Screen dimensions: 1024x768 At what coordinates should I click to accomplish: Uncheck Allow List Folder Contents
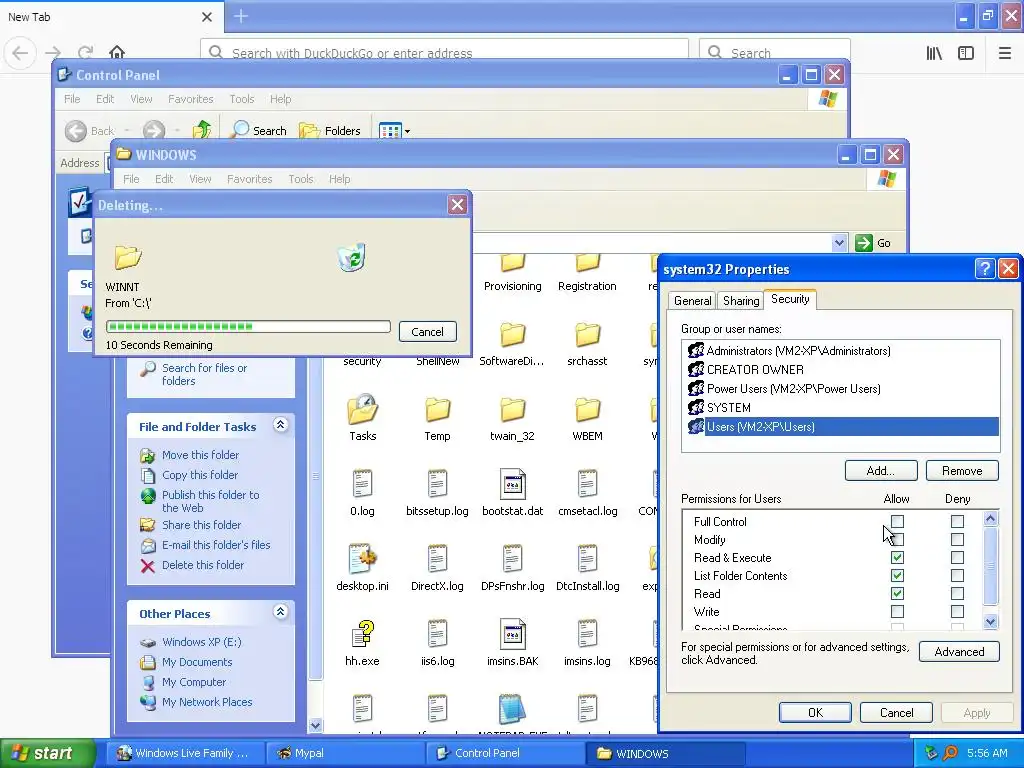[x=897, y=575]
